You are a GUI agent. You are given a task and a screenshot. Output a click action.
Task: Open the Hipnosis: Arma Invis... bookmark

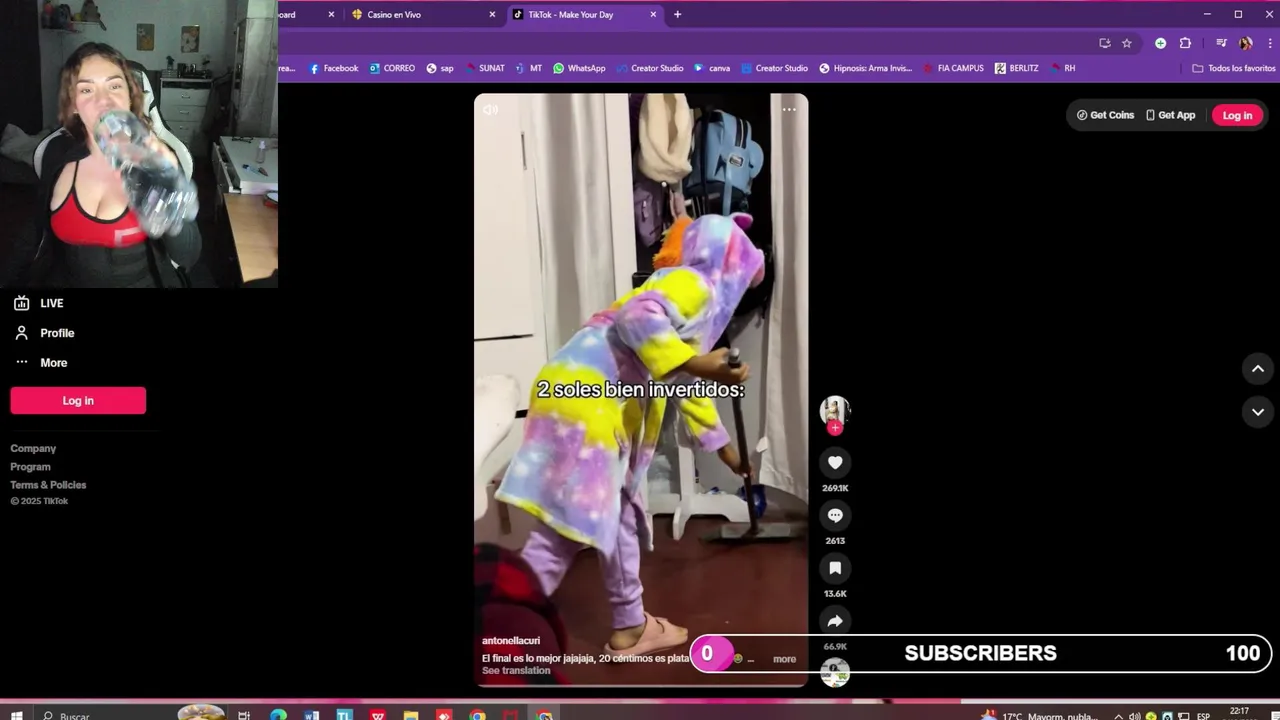[x=866, y=68]
